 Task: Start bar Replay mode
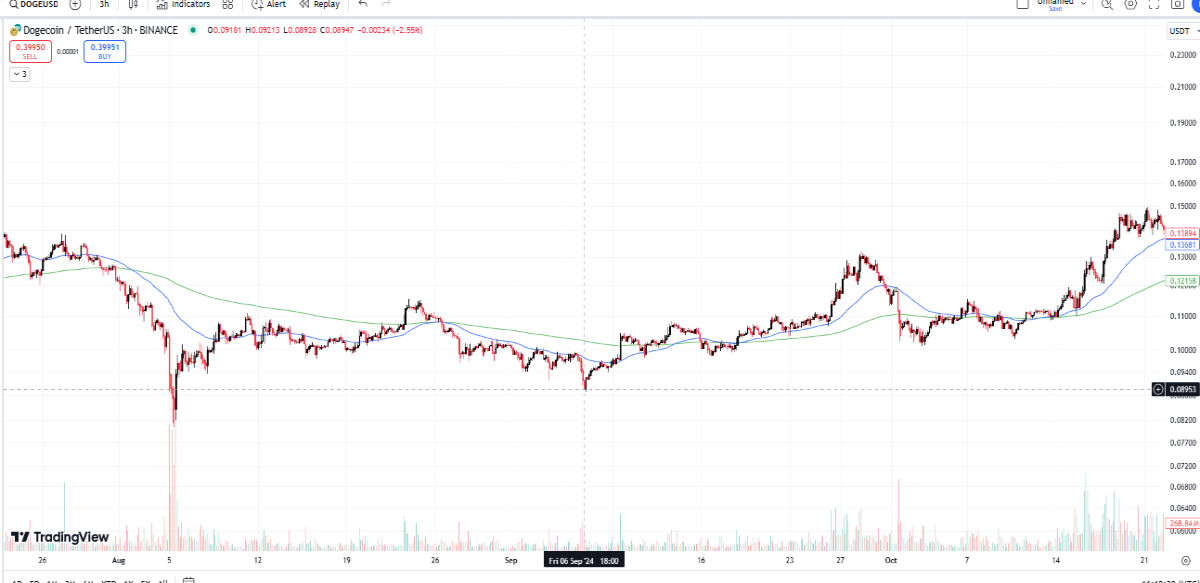320,4
